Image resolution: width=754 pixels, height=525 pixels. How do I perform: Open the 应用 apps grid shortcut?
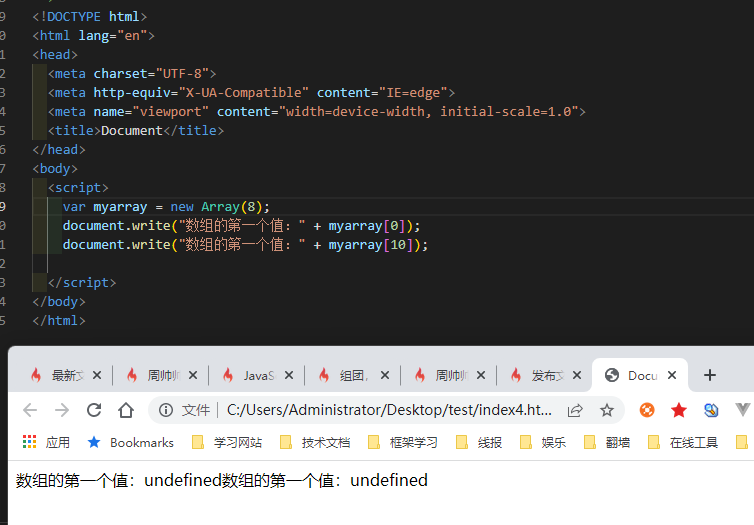[x=46, y=442]
